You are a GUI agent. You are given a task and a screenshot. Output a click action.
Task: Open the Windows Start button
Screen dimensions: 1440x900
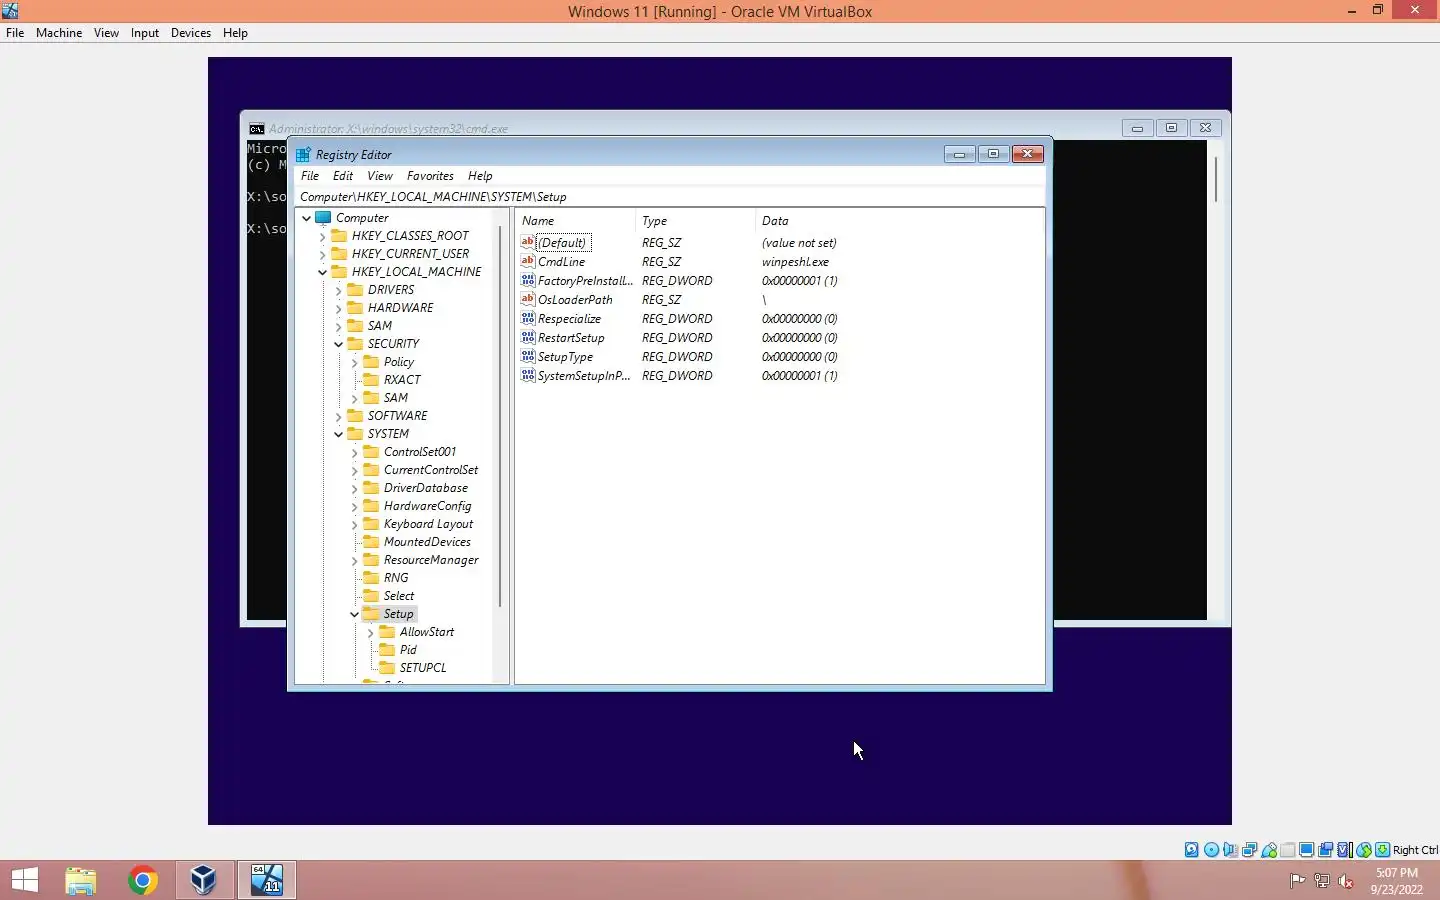(25, 880)
